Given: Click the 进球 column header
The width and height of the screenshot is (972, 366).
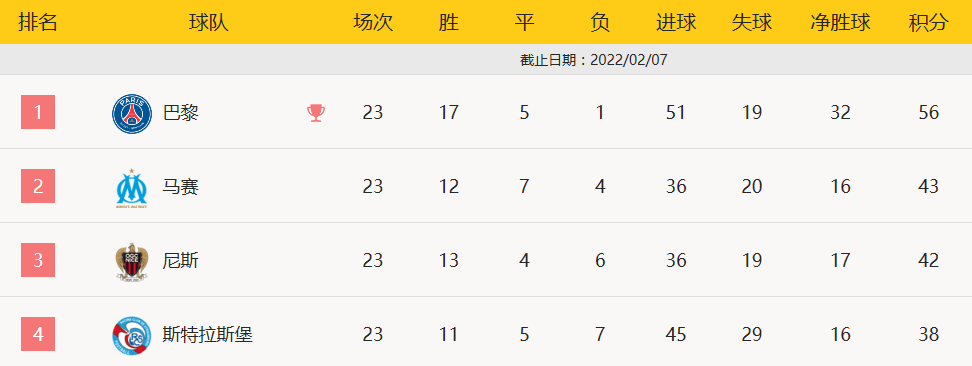Looking at the screenshot, I should point(676,23).
